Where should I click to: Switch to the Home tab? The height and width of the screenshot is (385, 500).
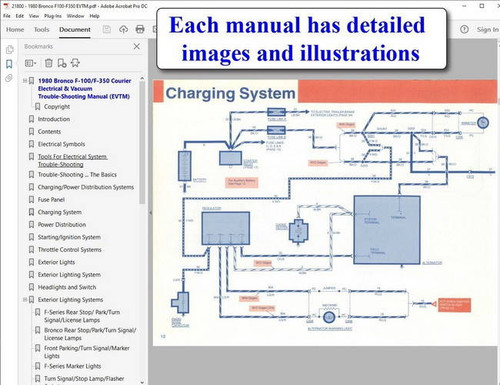click(x=15, y=29)
